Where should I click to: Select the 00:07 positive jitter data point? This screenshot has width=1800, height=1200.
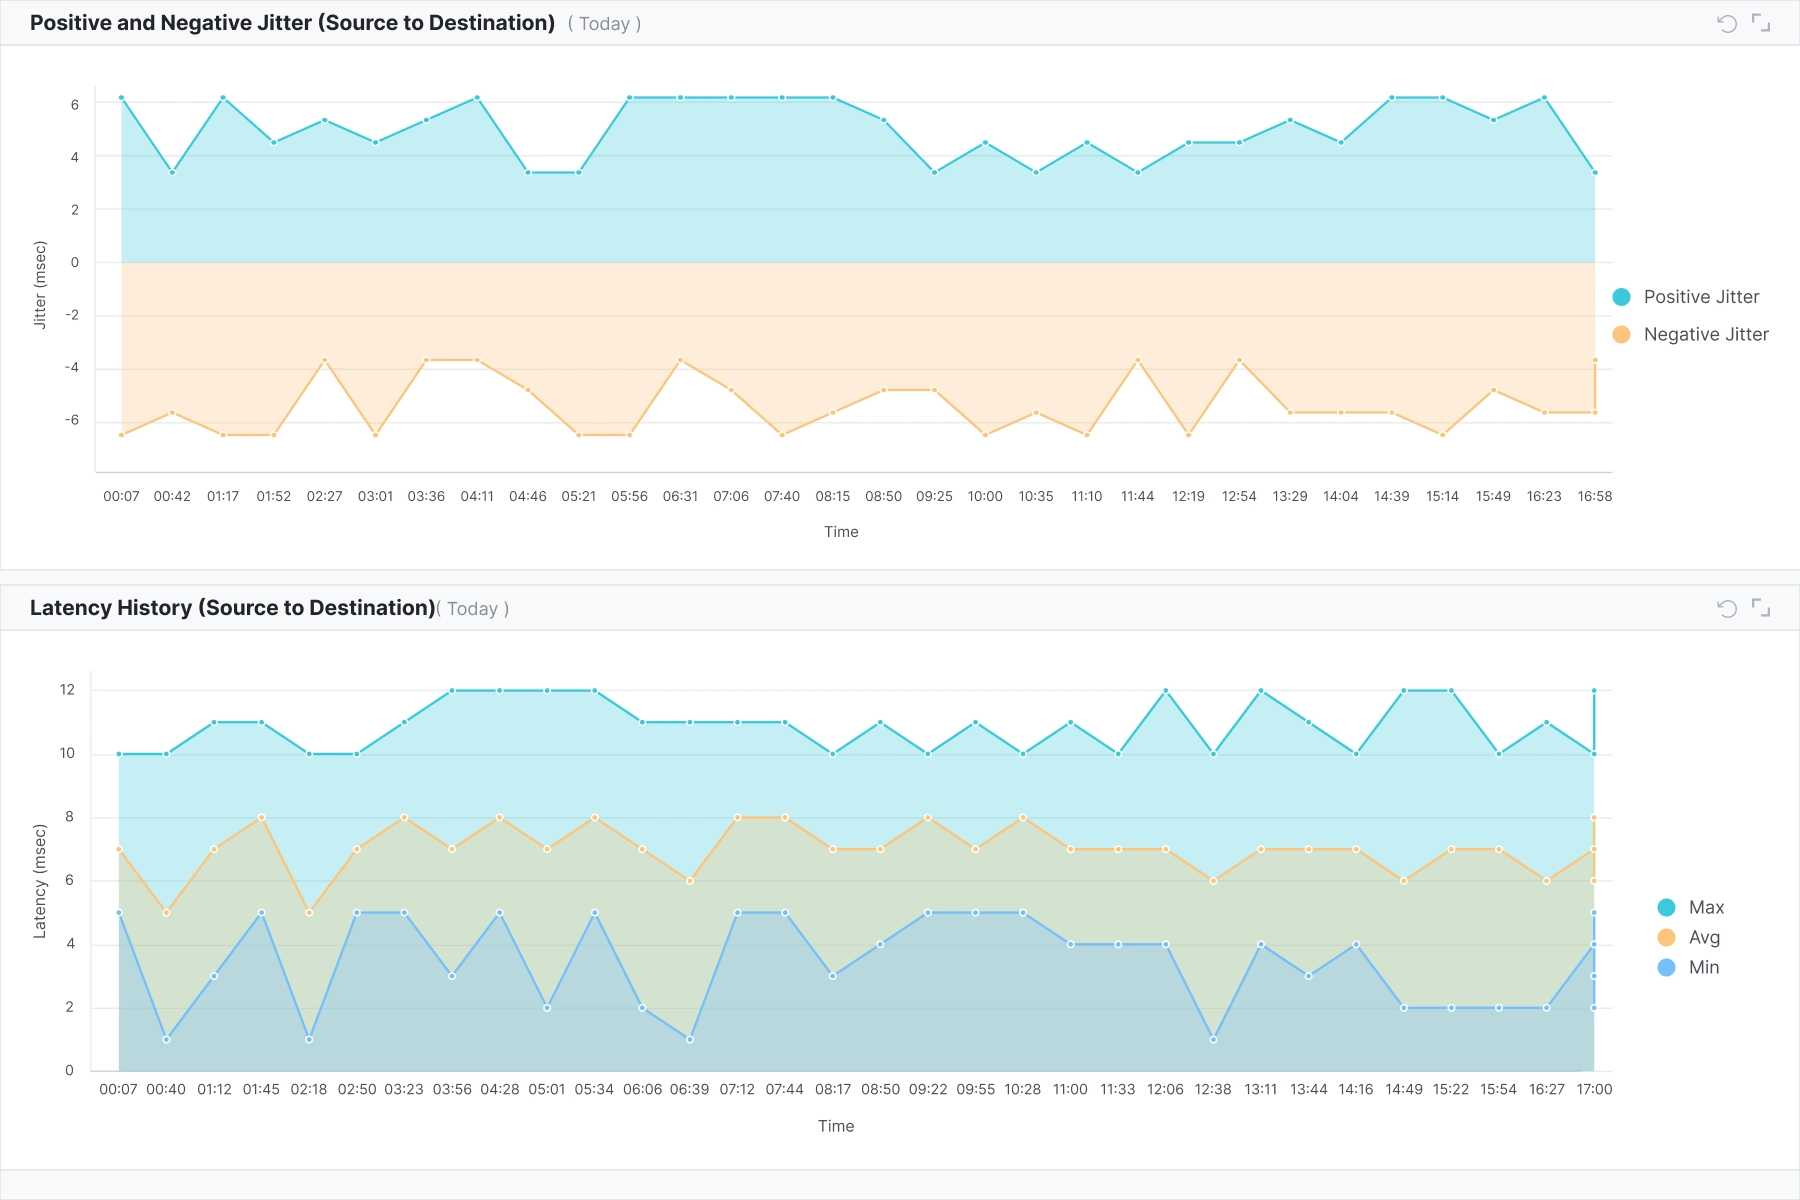[121, 98]
